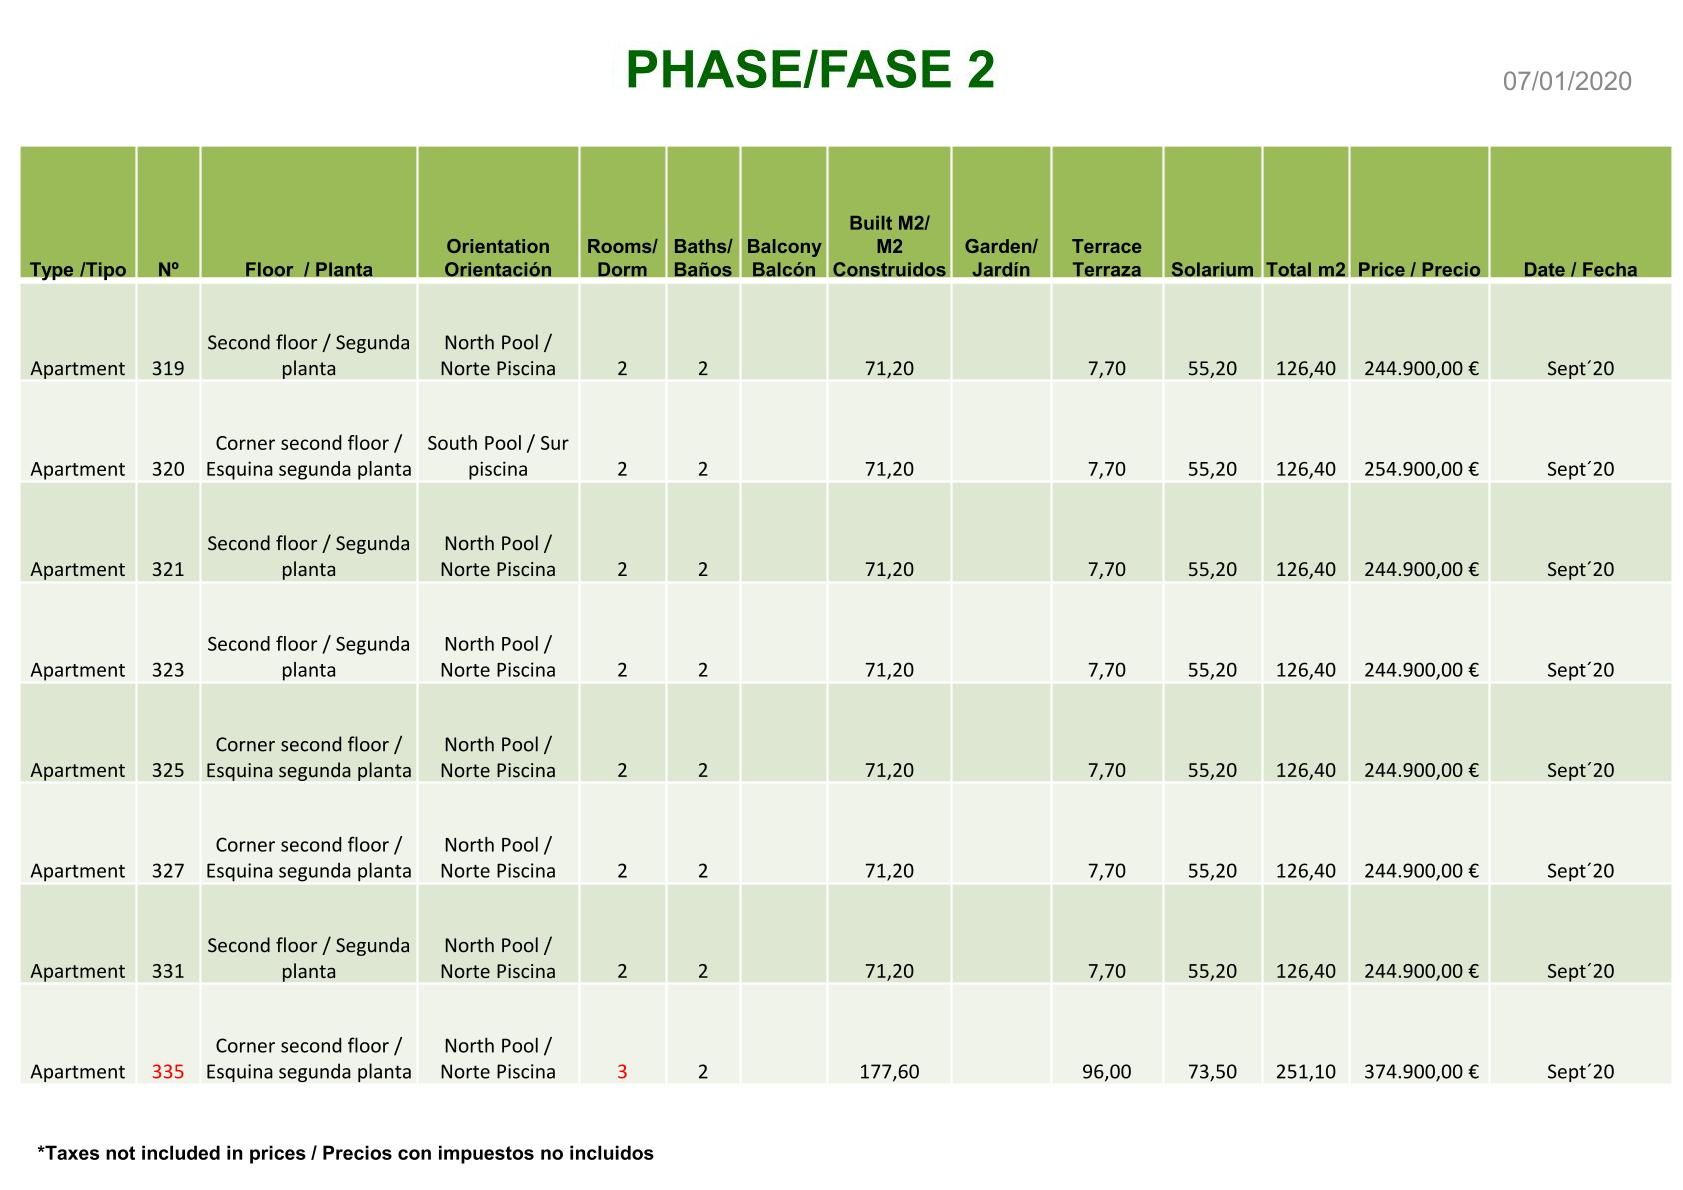The height and width of the screenshot is (1190, 1683).
Task: Select the 177,60 built area cell
Action: [888, 1072]
